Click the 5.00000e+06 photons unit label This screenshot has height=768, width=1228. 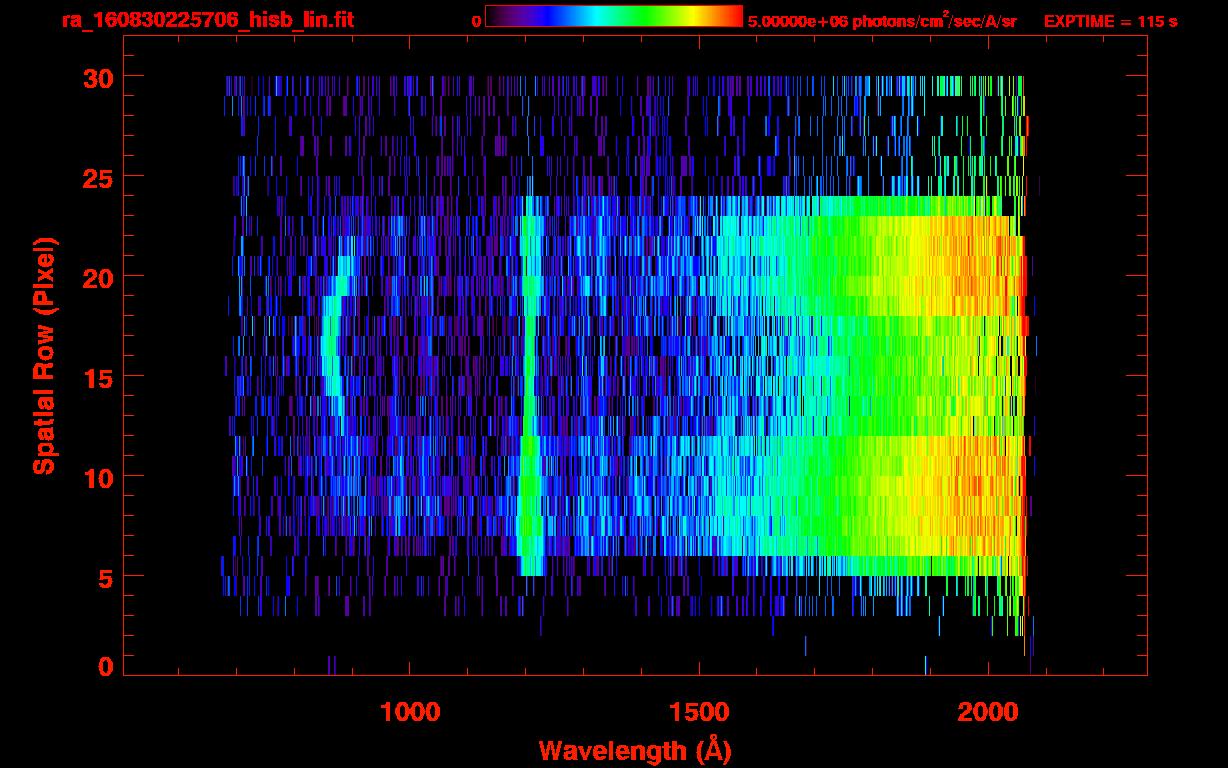coord(882,20)
